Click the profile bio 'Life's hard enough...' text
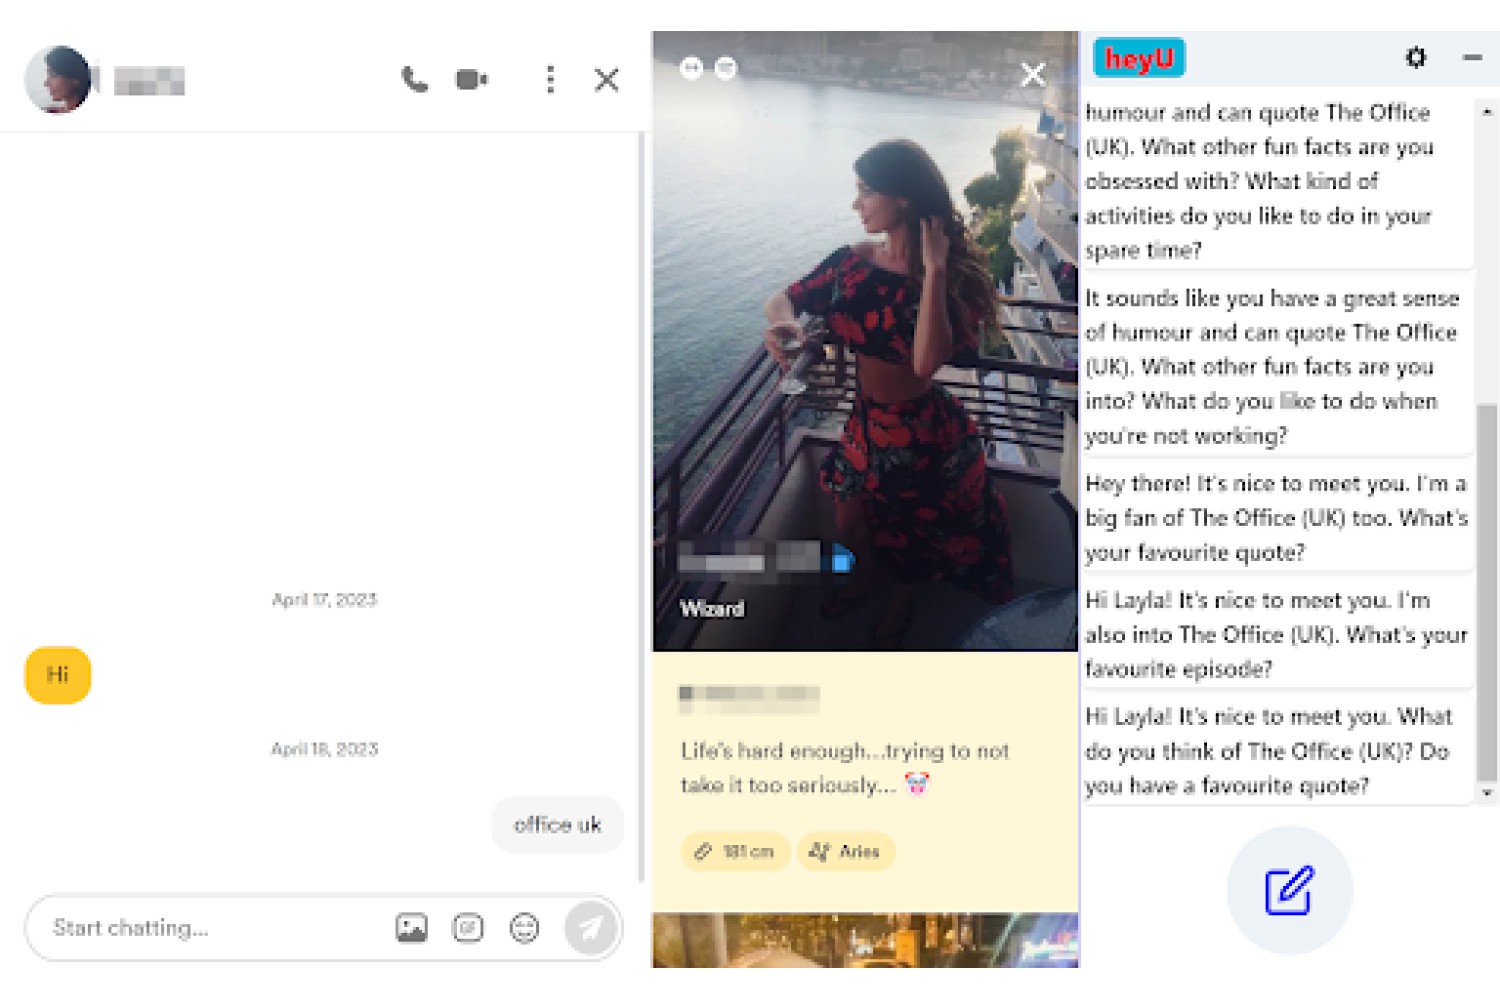 845,768
